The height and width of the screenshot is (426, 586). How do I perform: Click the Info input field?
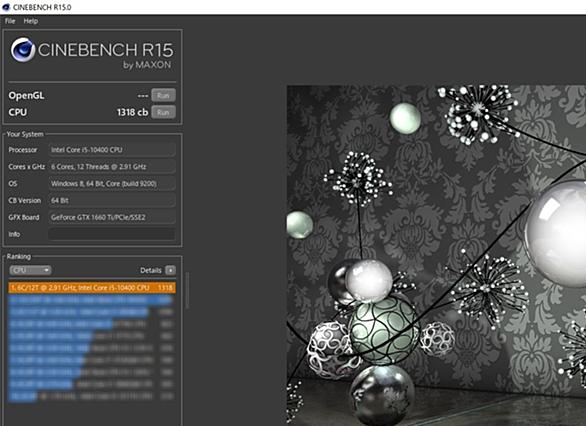(x=112, y=234)
